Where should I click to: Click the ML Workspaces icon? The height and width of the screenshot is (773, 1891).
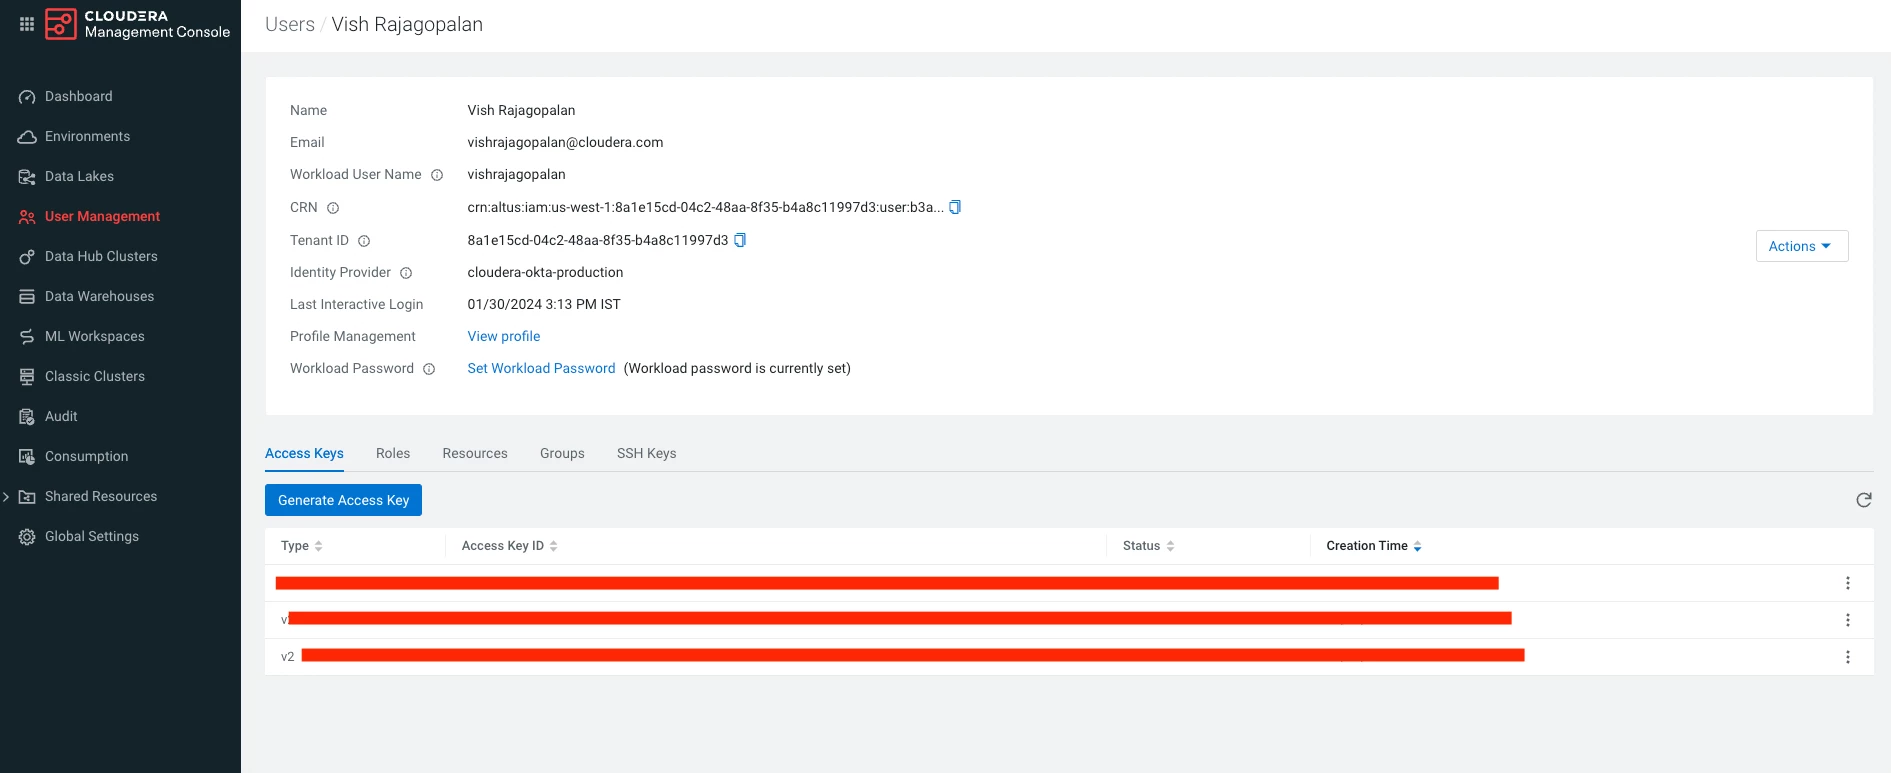[27, 337]
